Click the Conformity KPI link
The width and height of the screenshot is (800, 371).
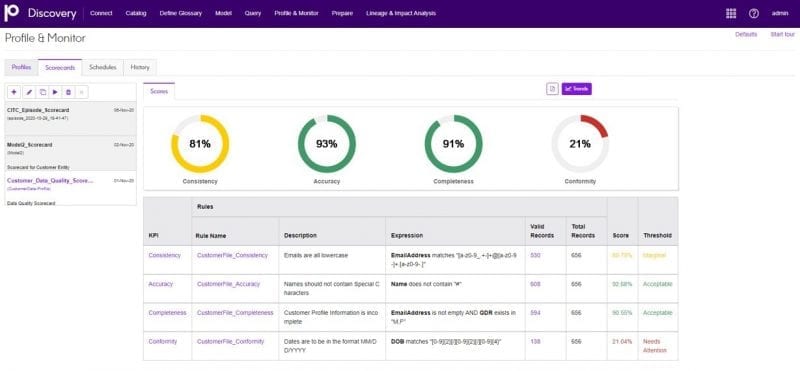162,341
